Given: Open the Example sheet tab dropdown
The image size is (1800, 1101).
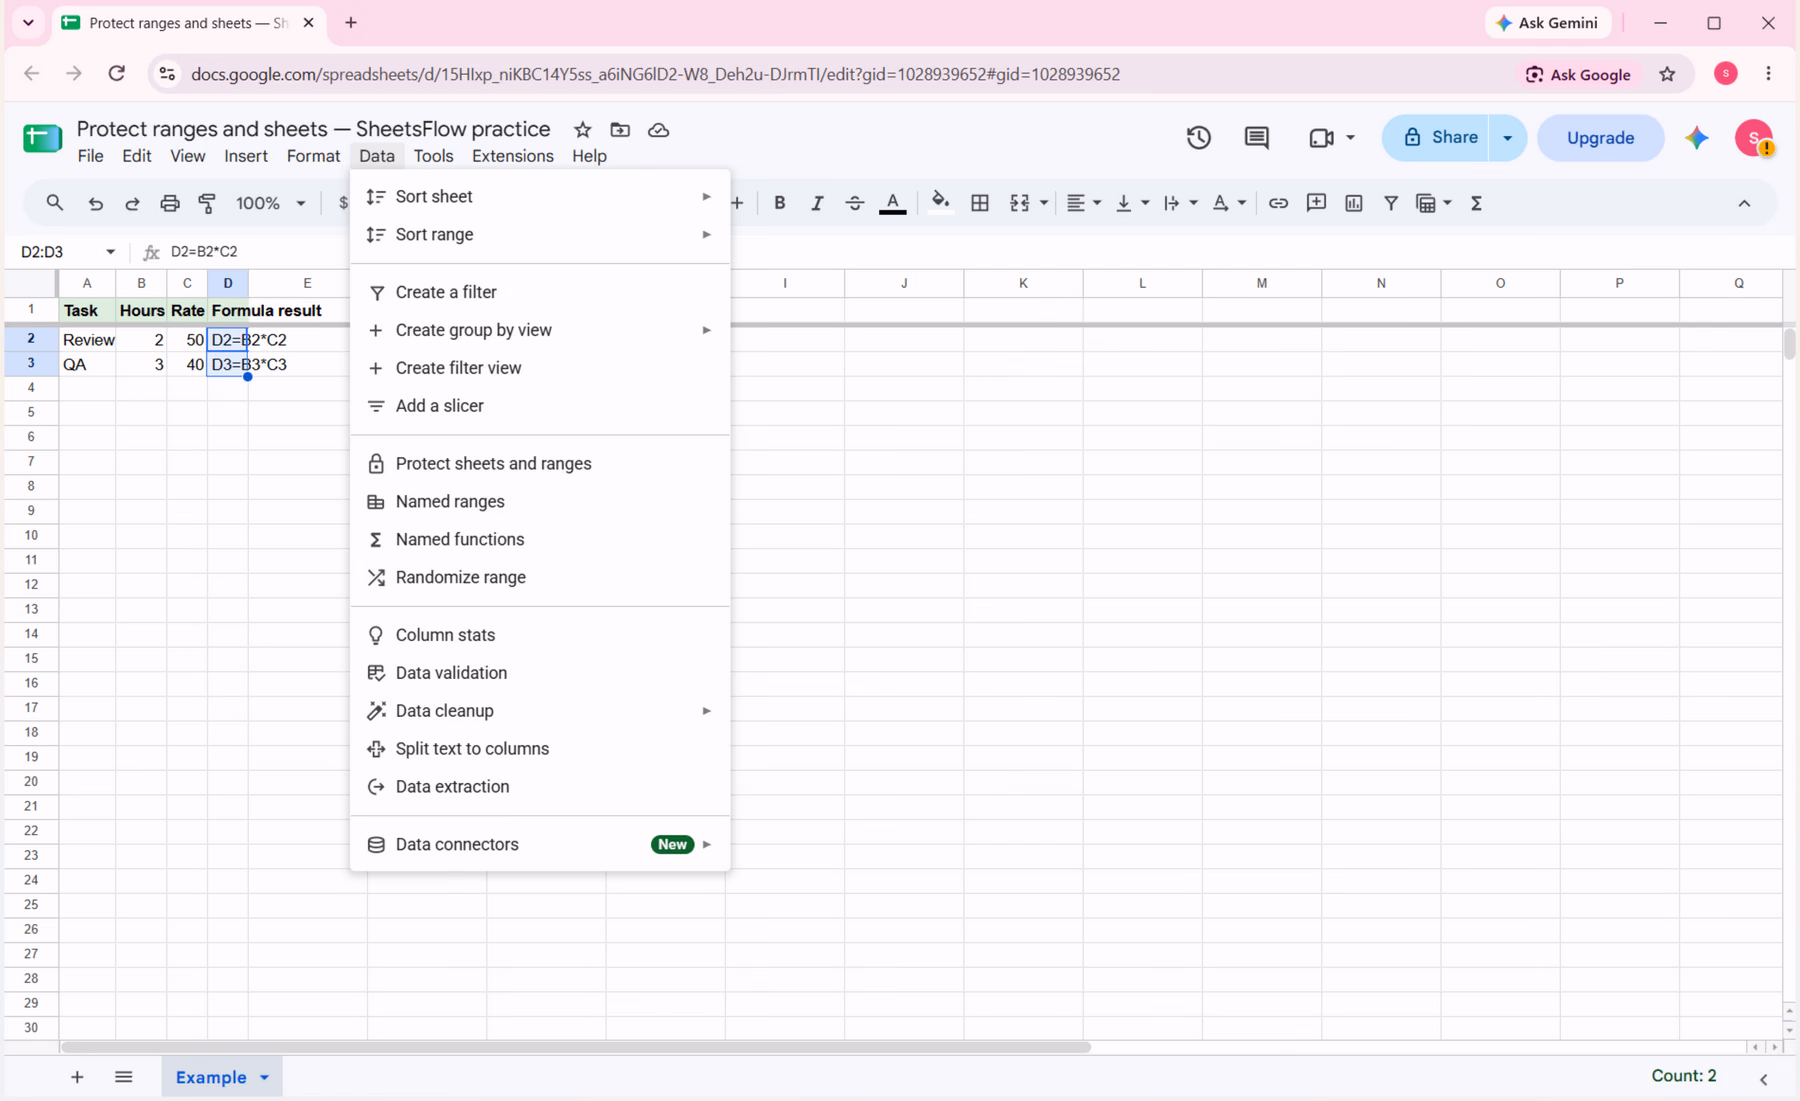Looking at the screenshot, I should [265, 1078].
